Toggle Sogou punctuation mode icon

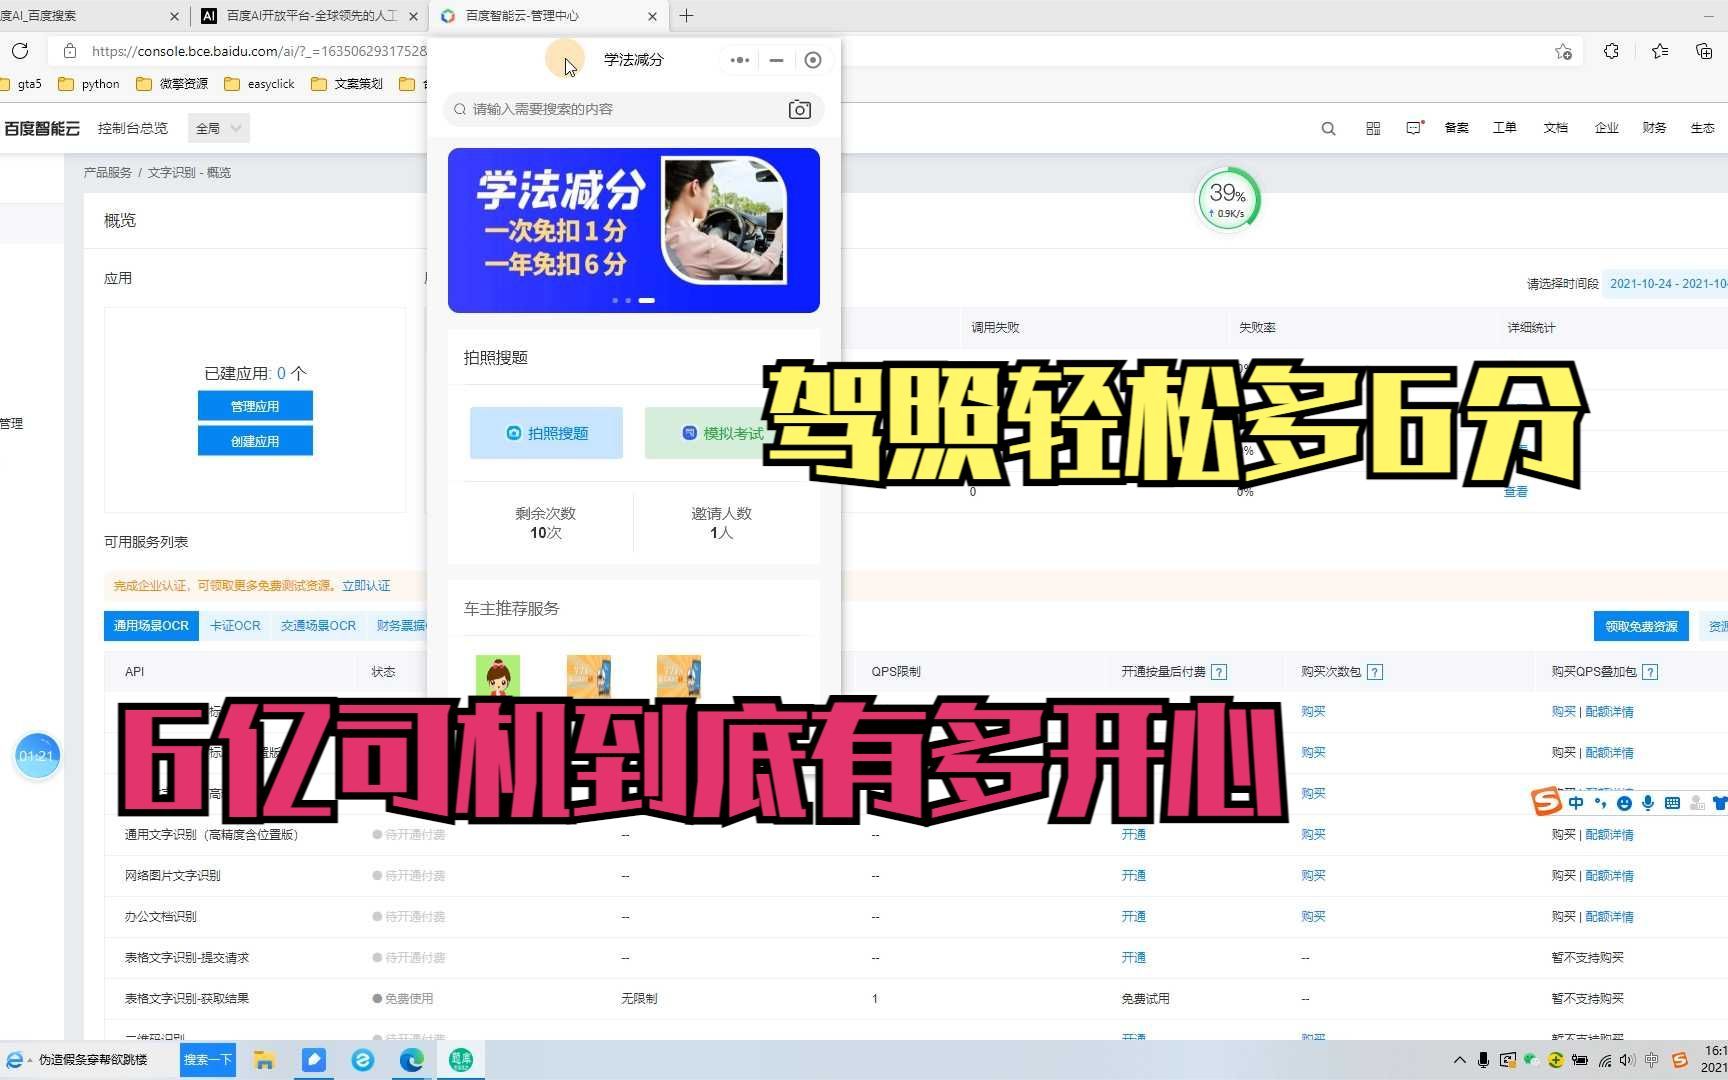coord(1600,803)
